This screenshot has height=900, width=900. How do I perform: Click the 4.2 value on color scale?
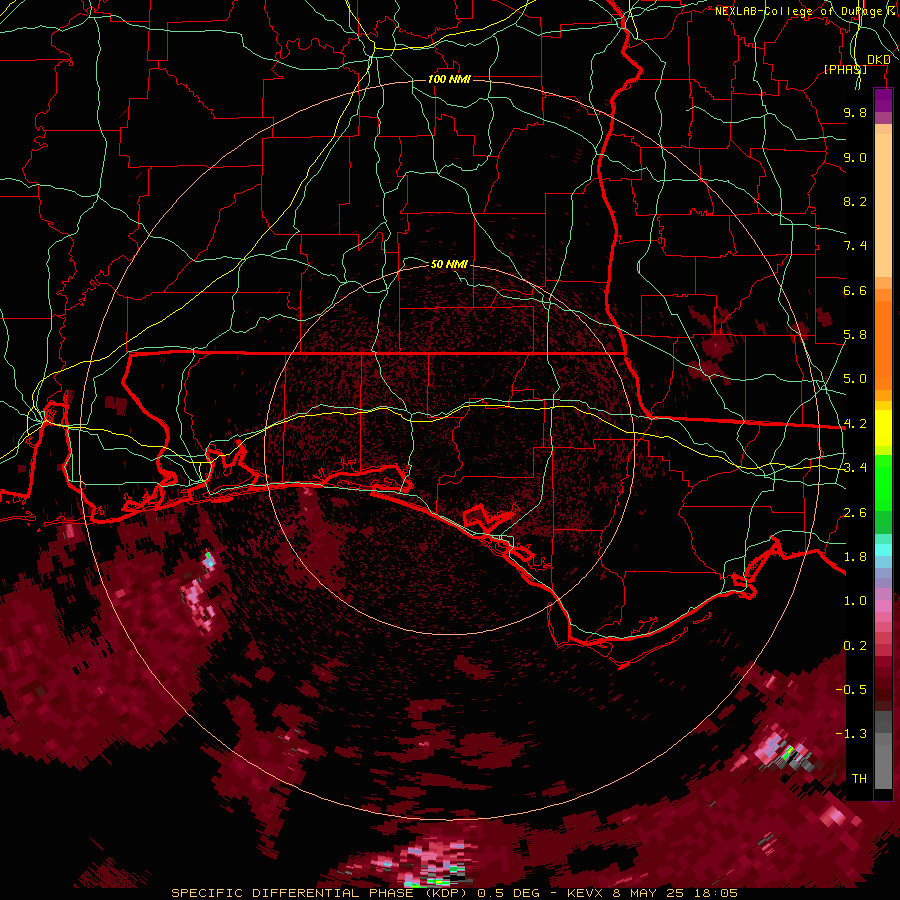tap(855, 424)
